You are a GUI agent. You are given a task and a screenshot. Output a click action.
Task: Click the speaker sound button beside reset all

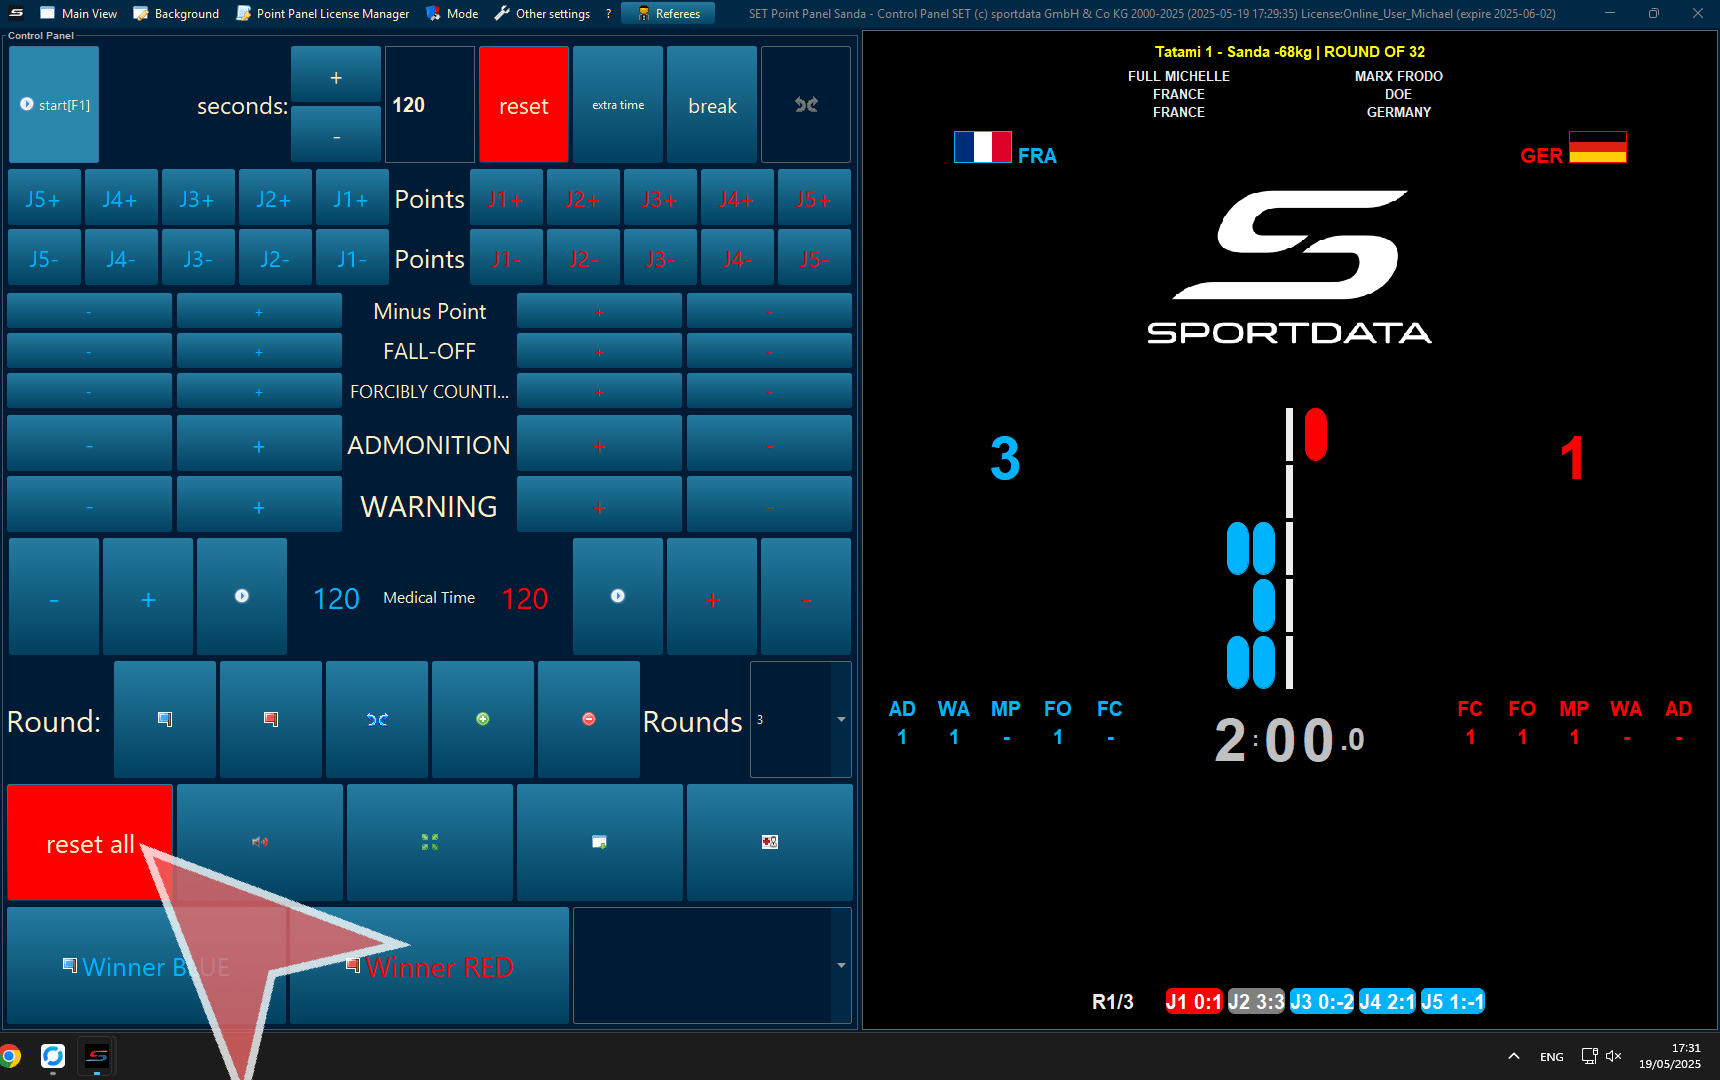(x=260, y=842)
